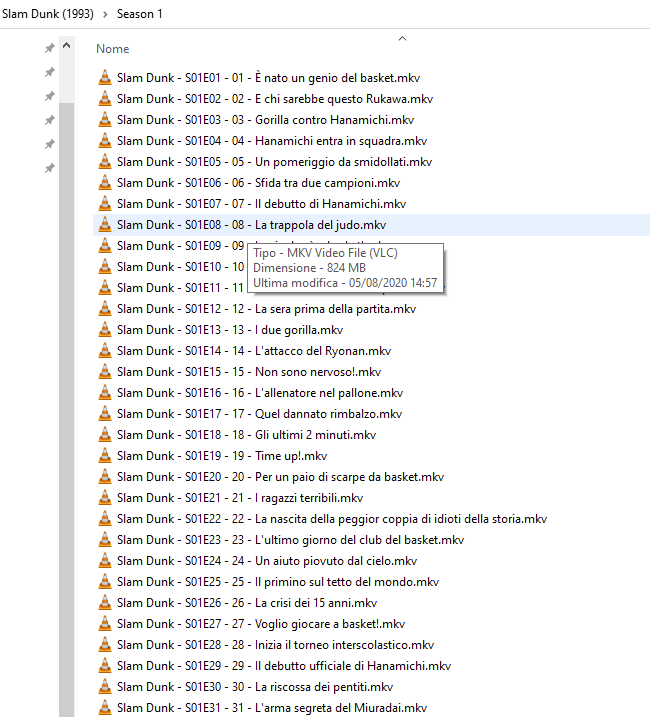Click Season 1 breadcrumb segment
The height and width of the screenshot is (717, 650).
pos(140,14)
